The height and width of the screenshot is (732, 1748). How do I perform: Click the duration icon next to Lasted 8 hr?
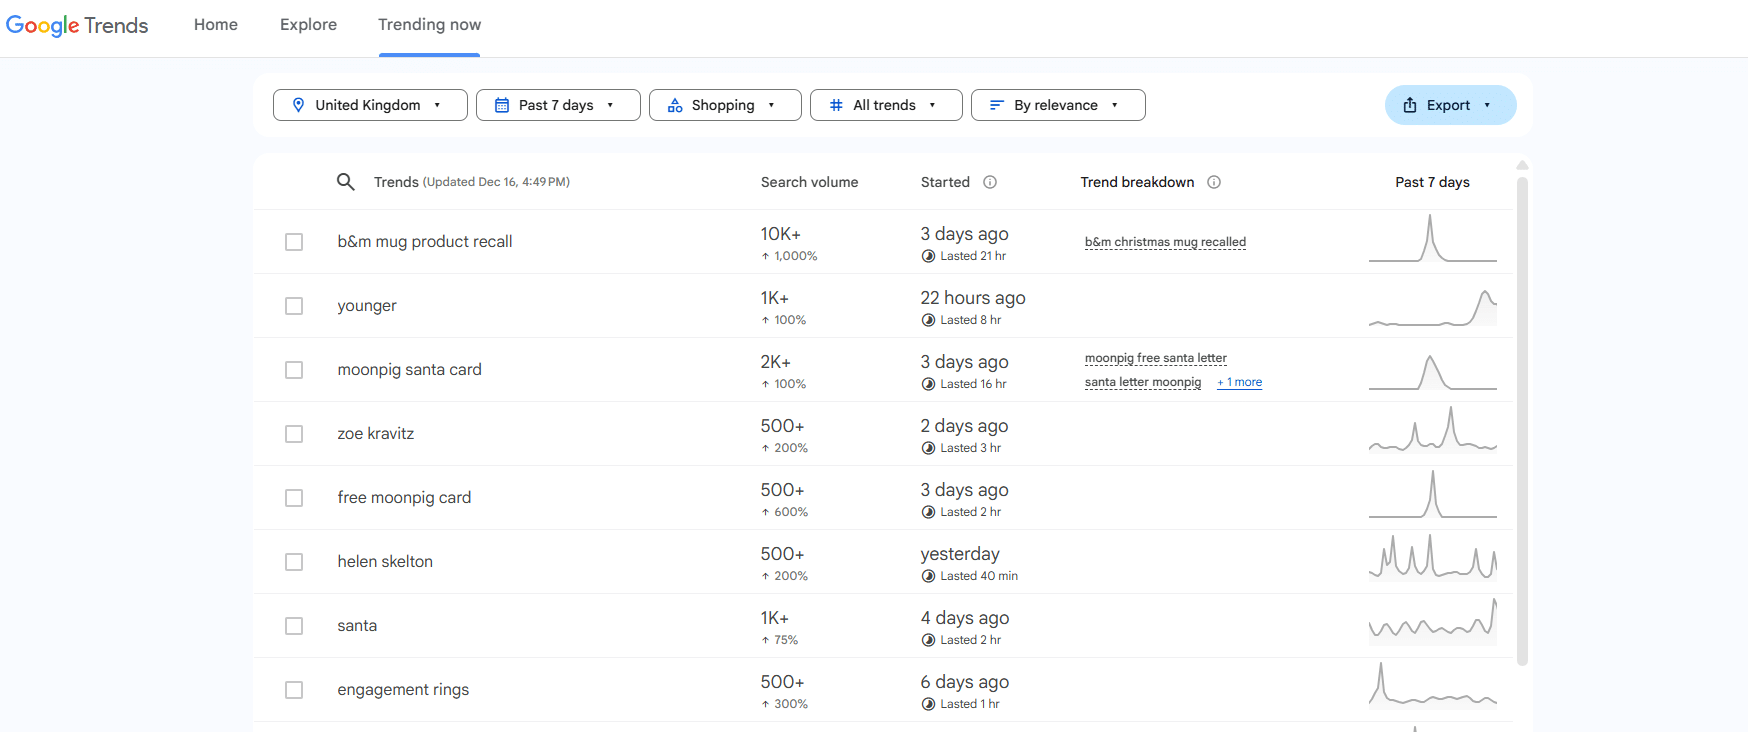pyautogui.click(x=928, y=320)
